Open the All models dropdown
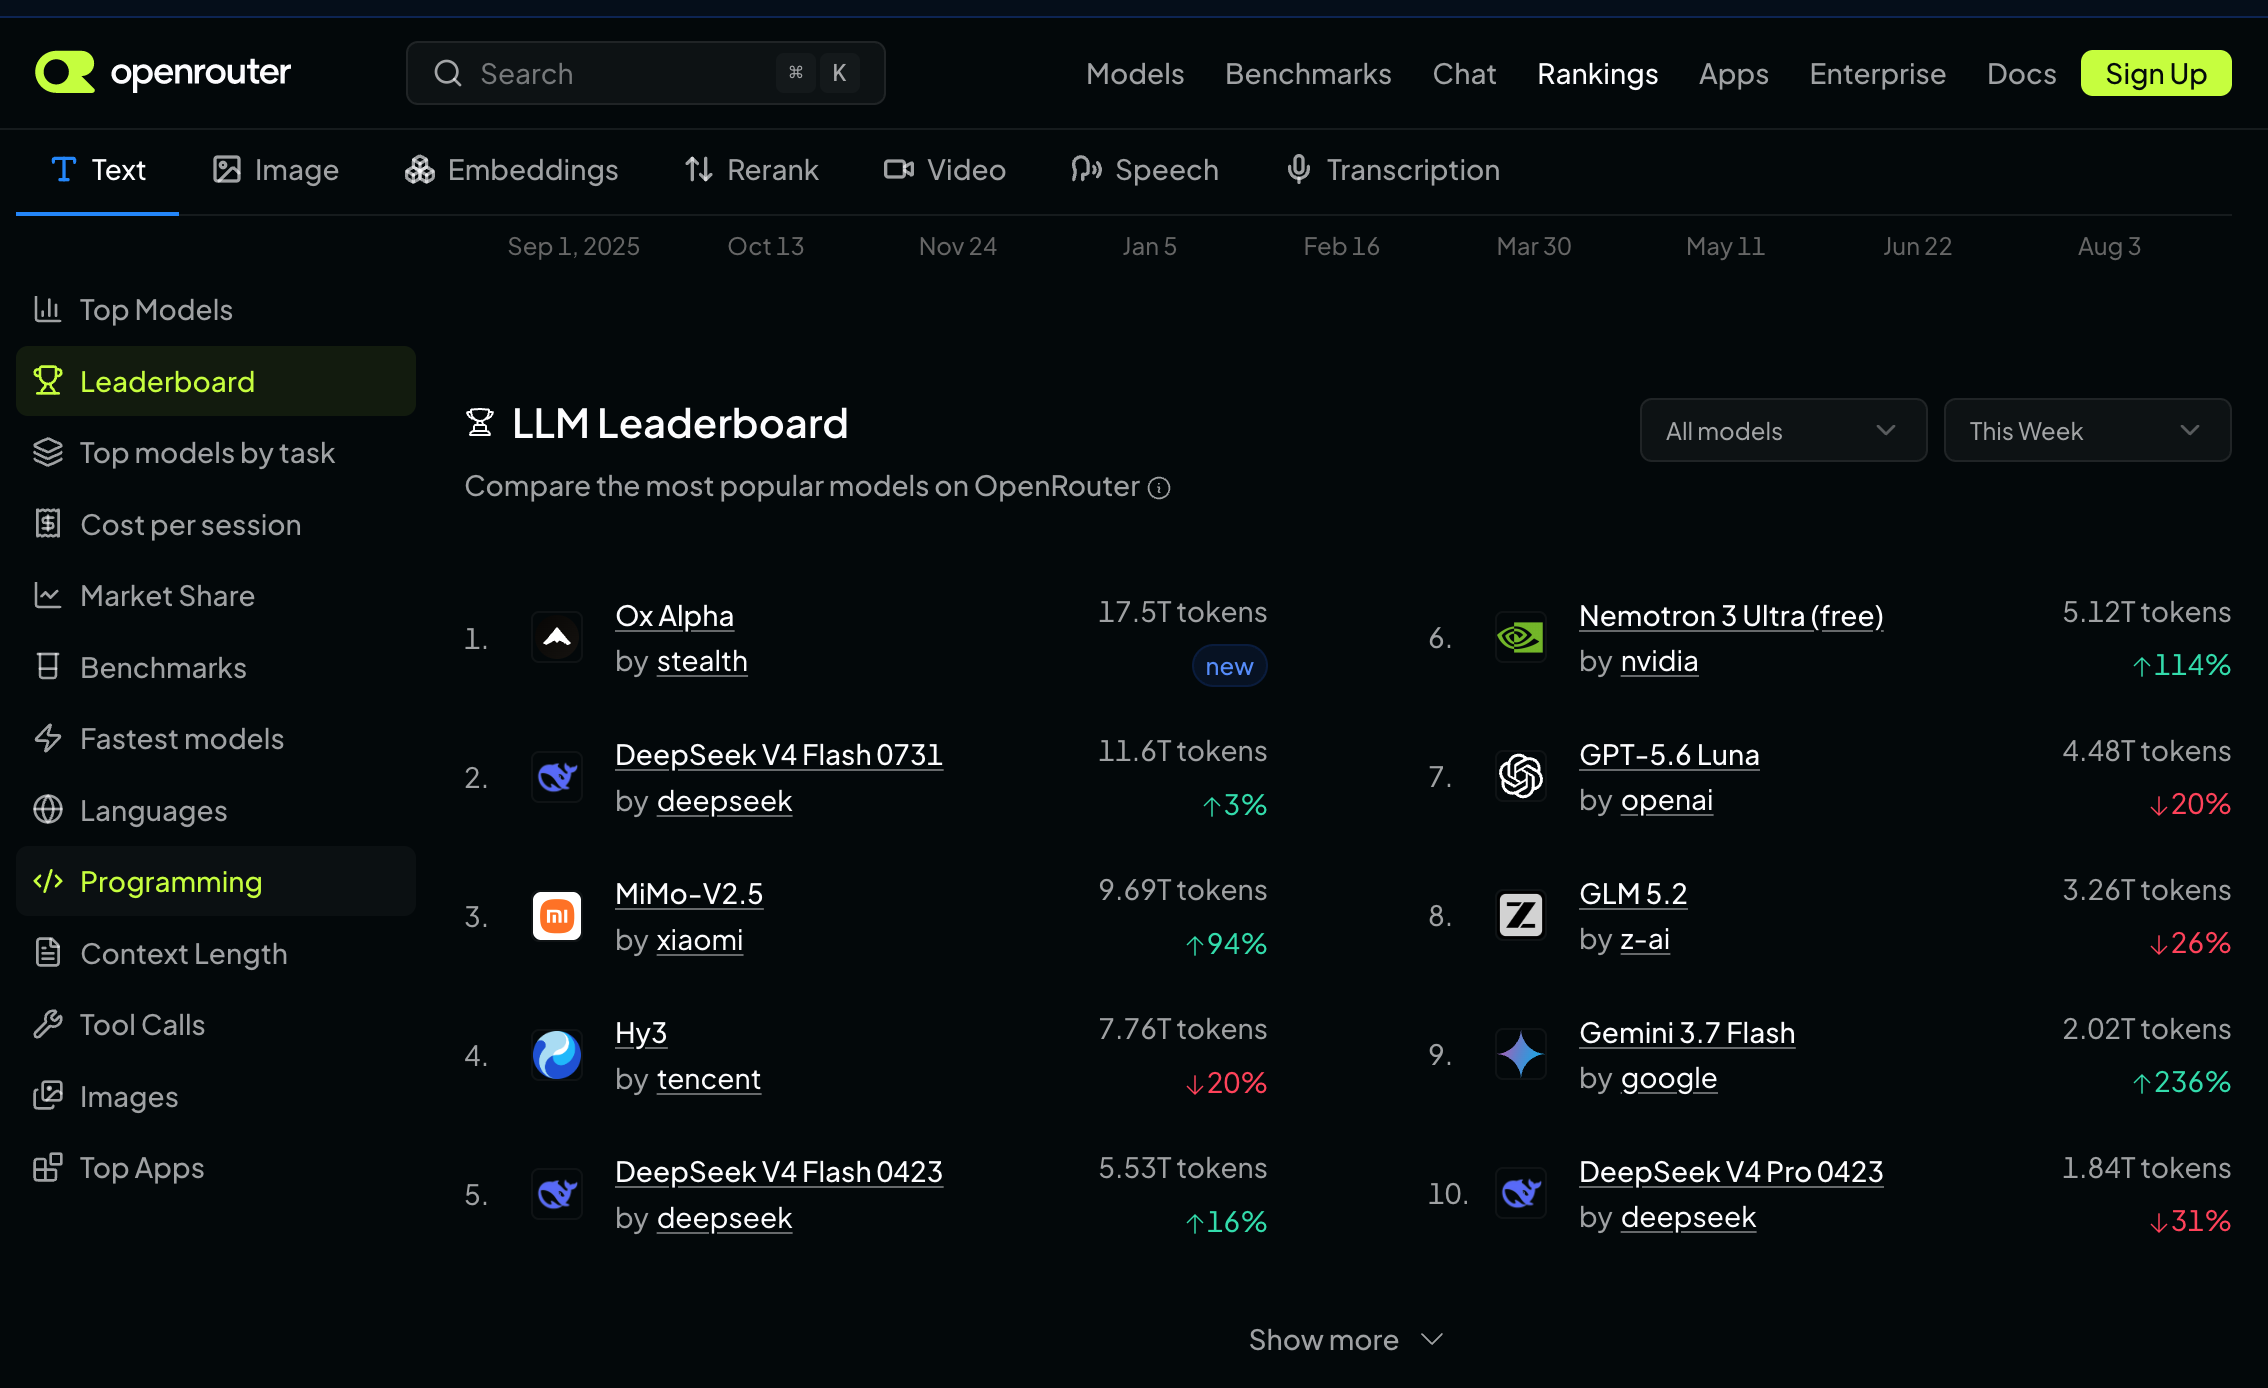2268x1388 pixels. pyautogui.click(x=1783, y=430)
